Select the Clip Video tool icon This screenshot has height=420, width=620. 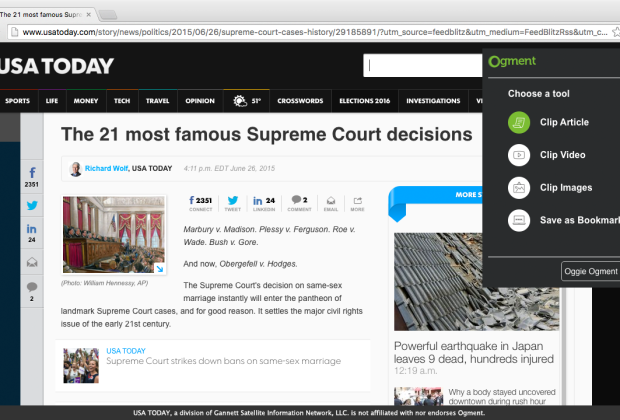[519, 155]
